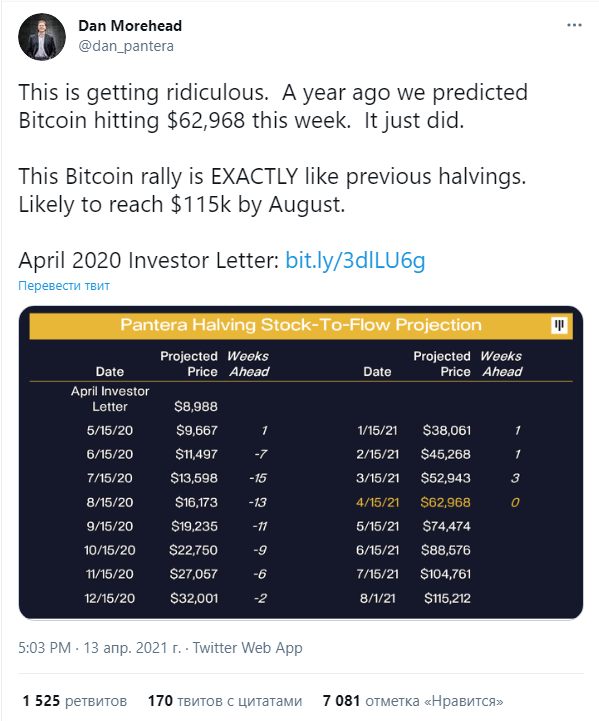
Task: Click the @dan_pantera handle
Action: point(126,46)
